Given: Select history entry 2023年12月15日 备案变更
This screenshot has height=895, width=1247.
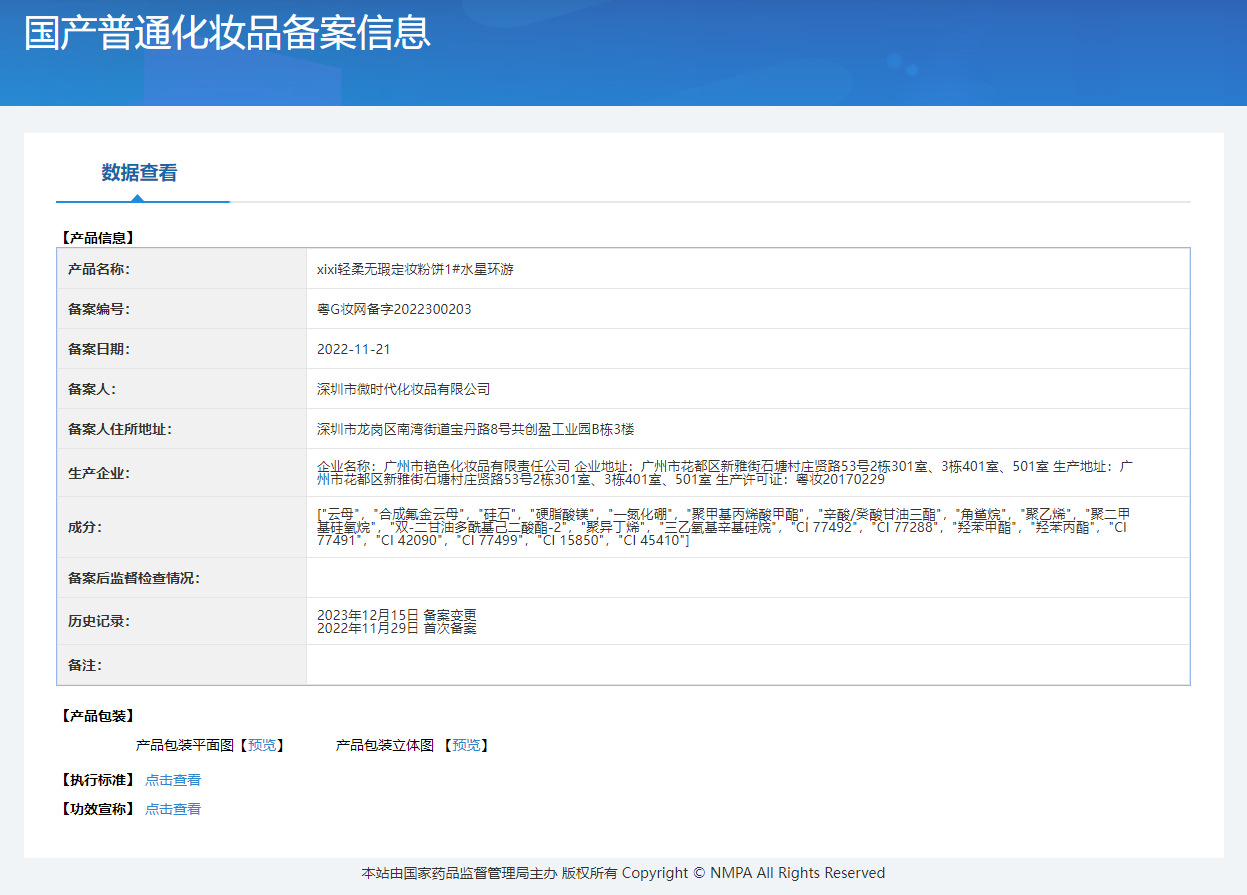Looking at the screenshot, I should [x=397, y=614].
